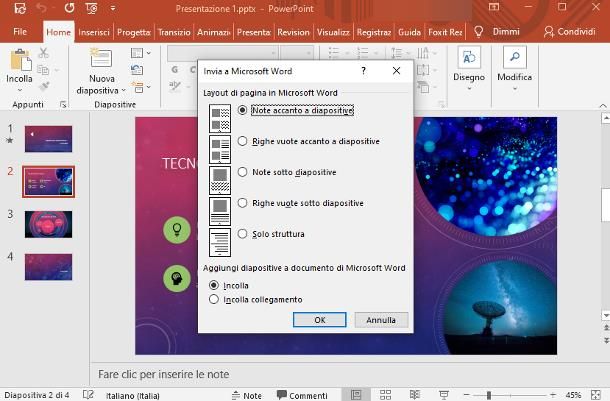Click the help question mark in dialog
This screenshot has height=401, width=610.
coord(363,71)
